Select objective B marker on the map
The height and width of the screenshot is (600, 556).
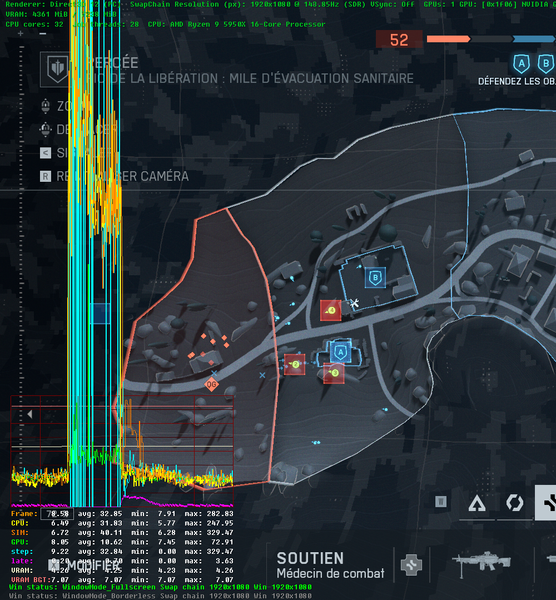[x=375, y=277]
